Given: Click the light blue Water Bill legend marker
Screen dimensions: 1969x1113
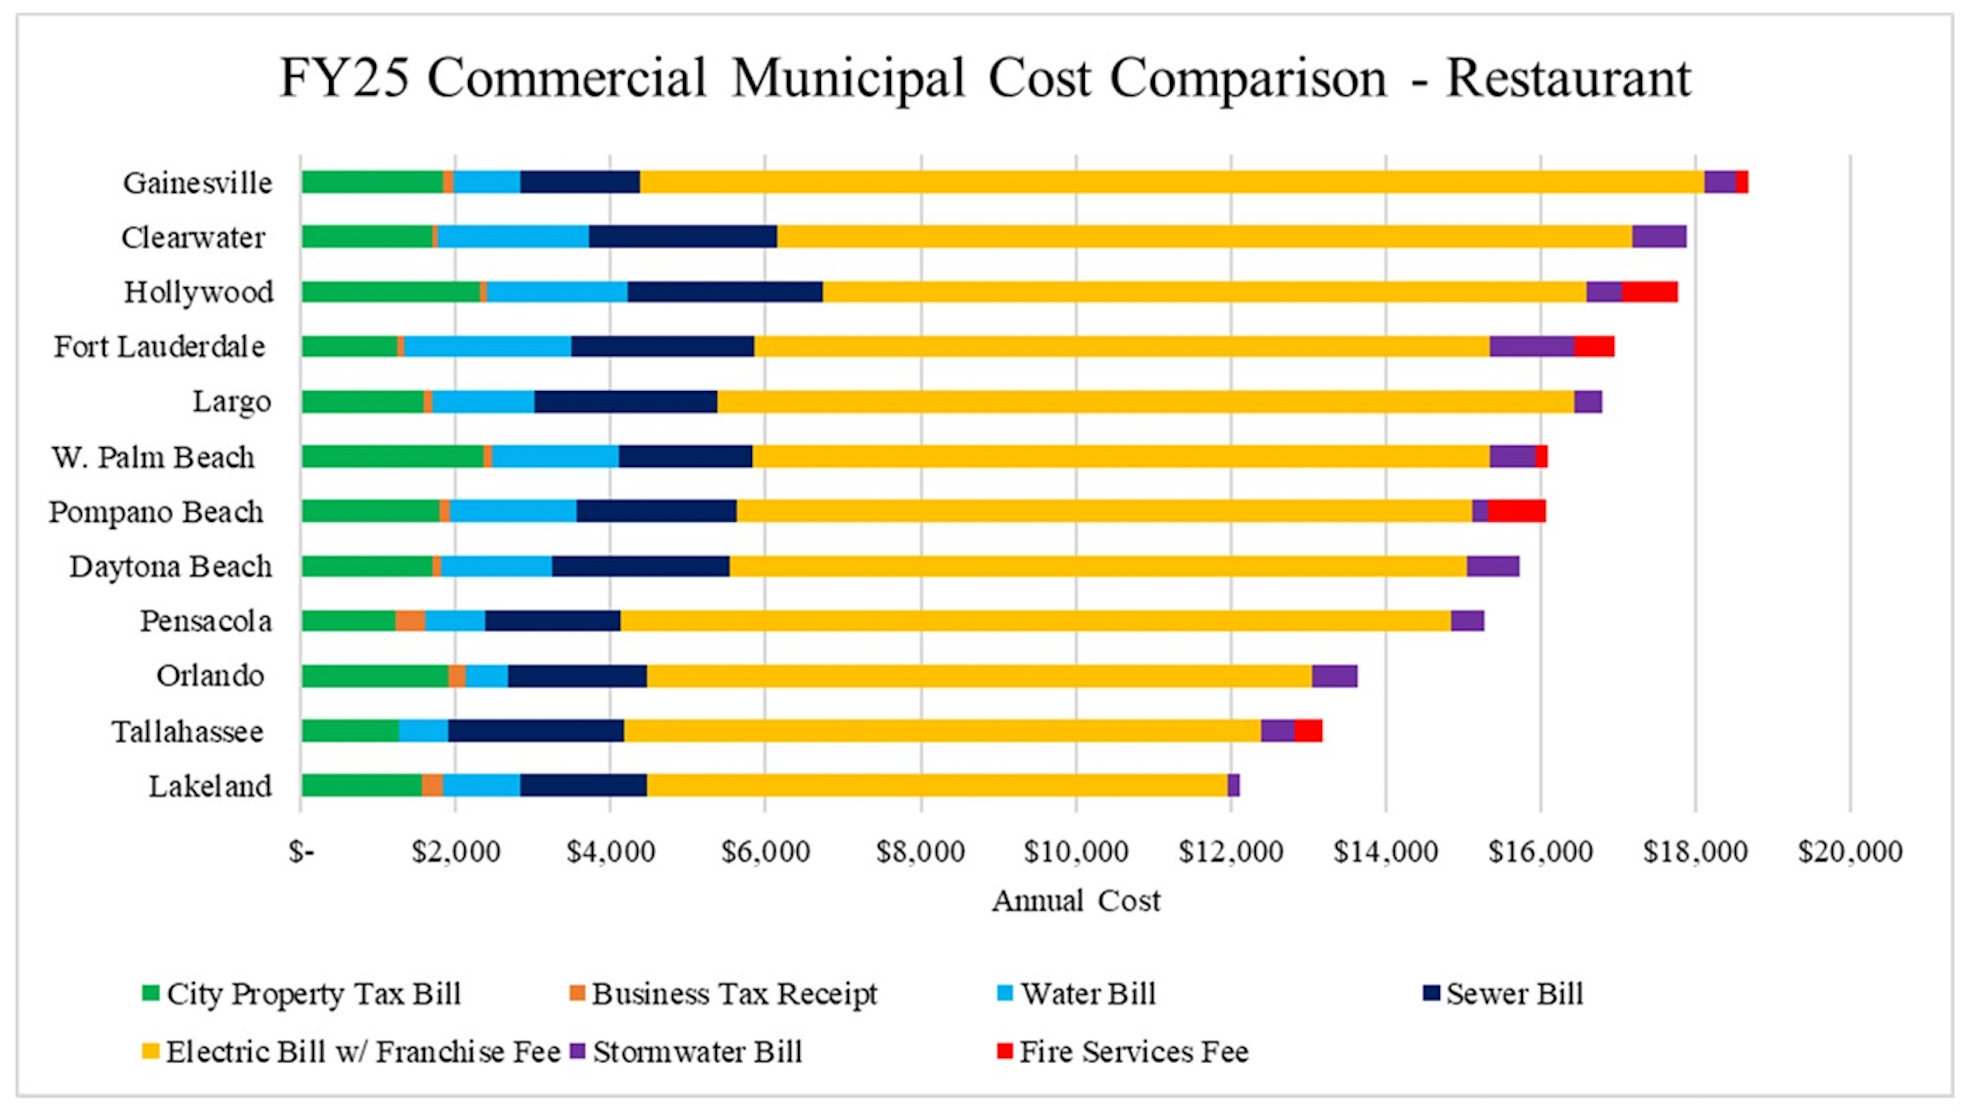Looking at the screenshot, I should point(1003,994).
